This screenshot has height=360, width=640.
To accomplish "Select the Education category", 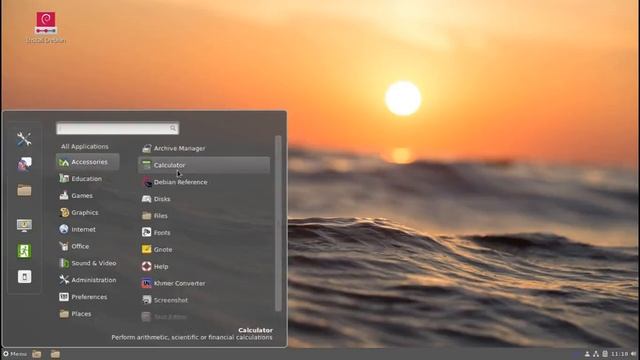I will pos(88,179).
